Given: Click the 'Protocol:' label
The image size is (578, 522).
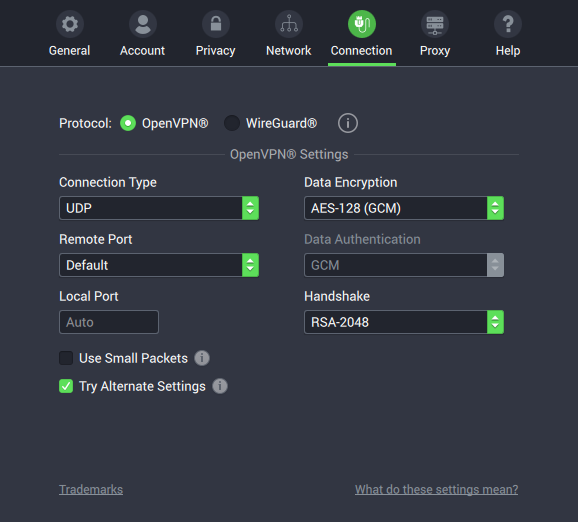Looking at the screenshot, I should click(x=85, y=123).
